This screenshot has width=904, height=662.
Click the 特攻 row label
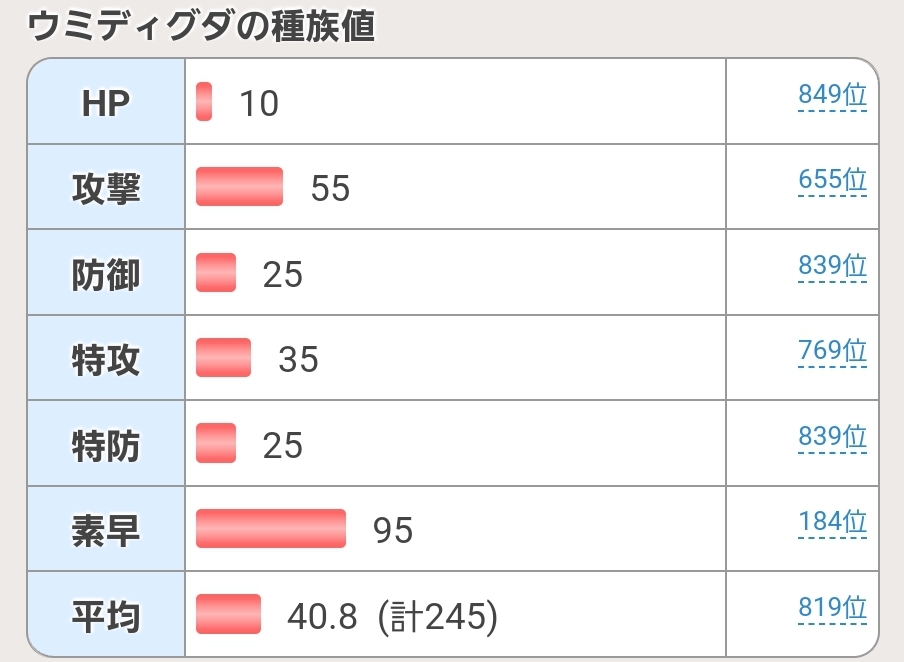pyautogui.click(x=106, y=359)
